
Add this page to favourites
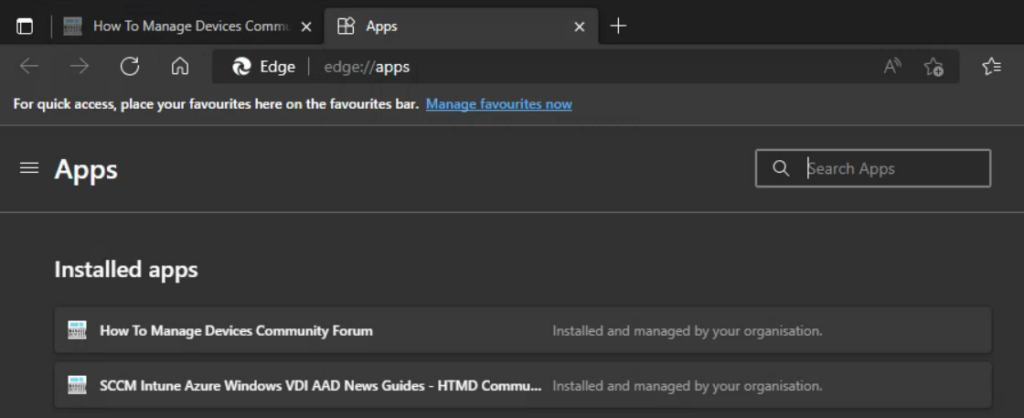[933, 66]
